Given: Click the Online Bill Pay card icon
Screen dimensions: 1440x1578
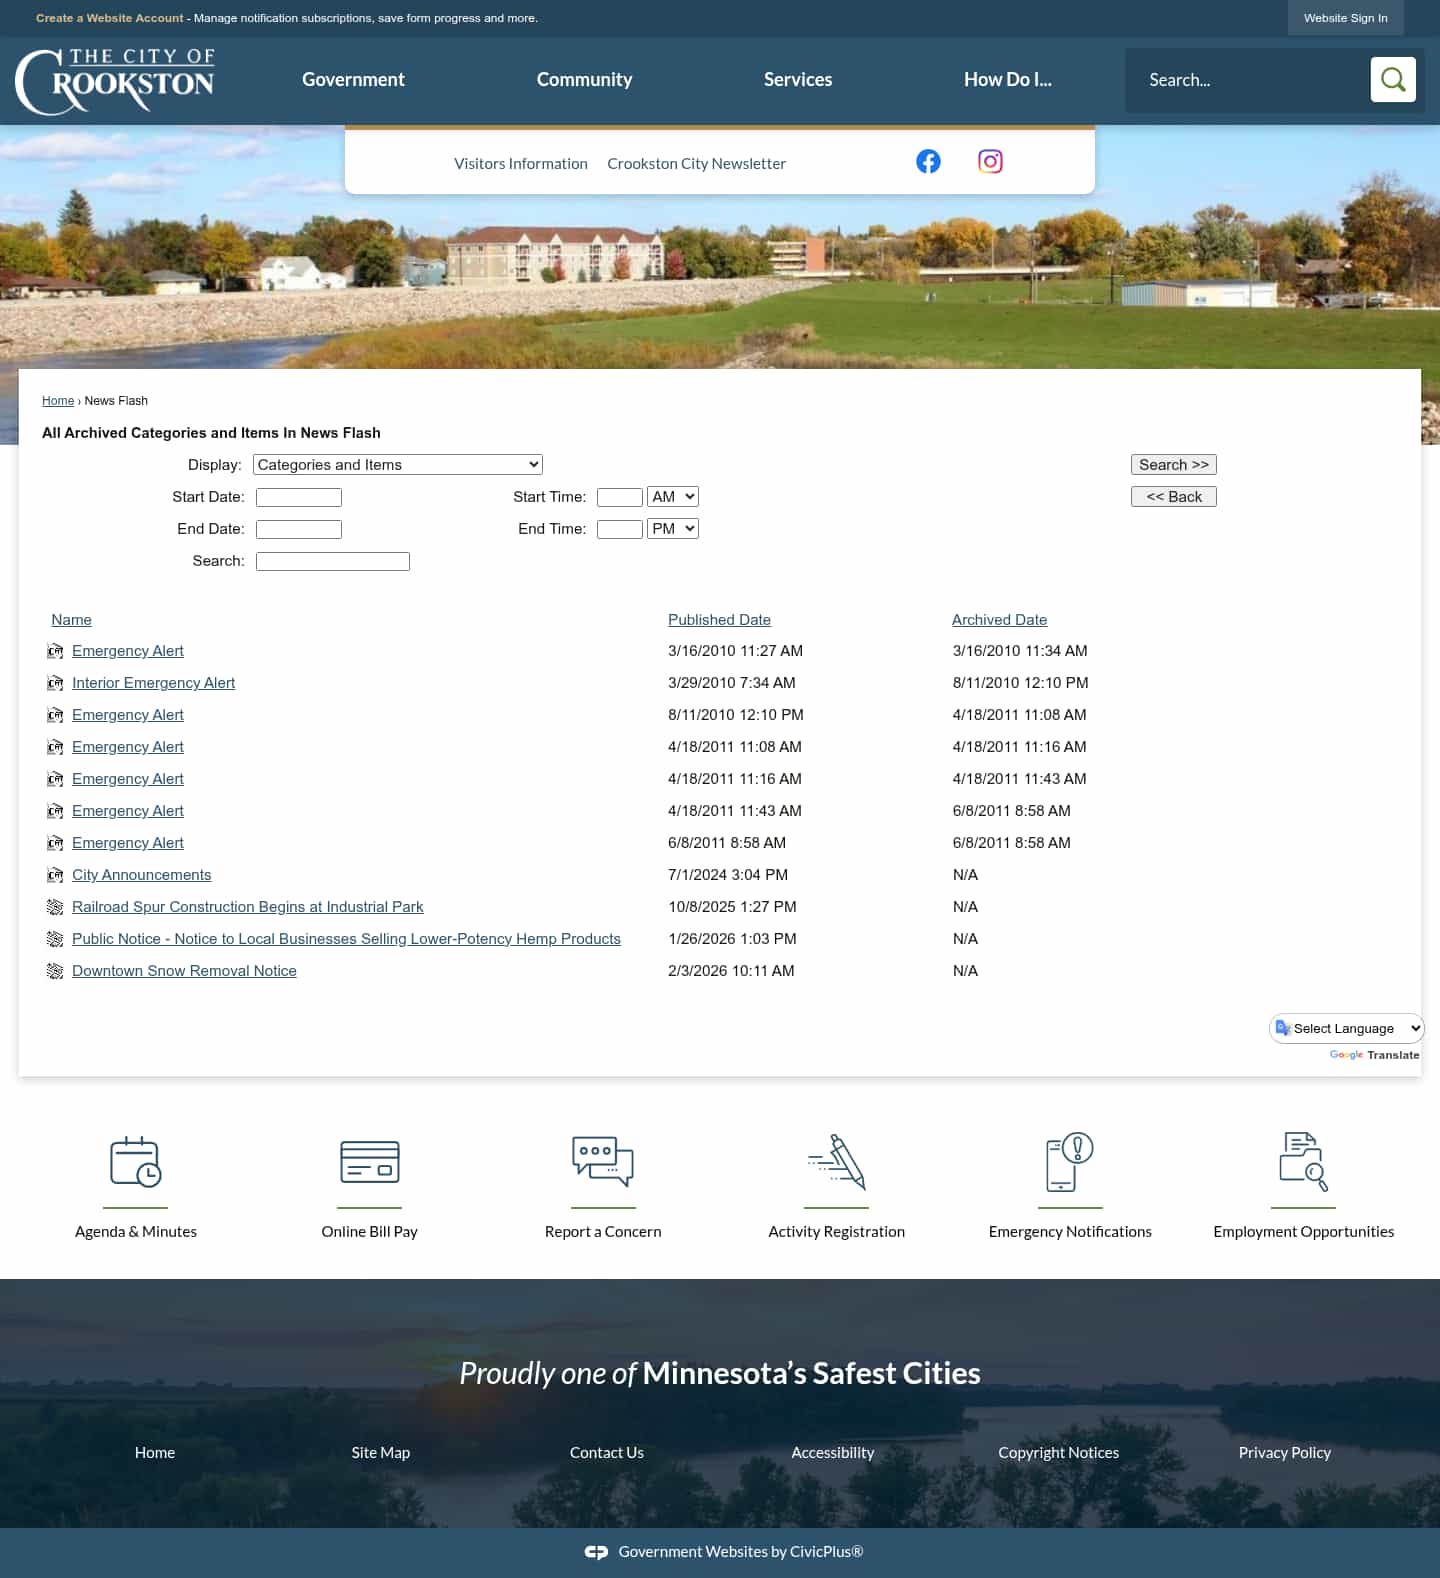Looking at the screenshot, I should click(x=370, y=1161).
